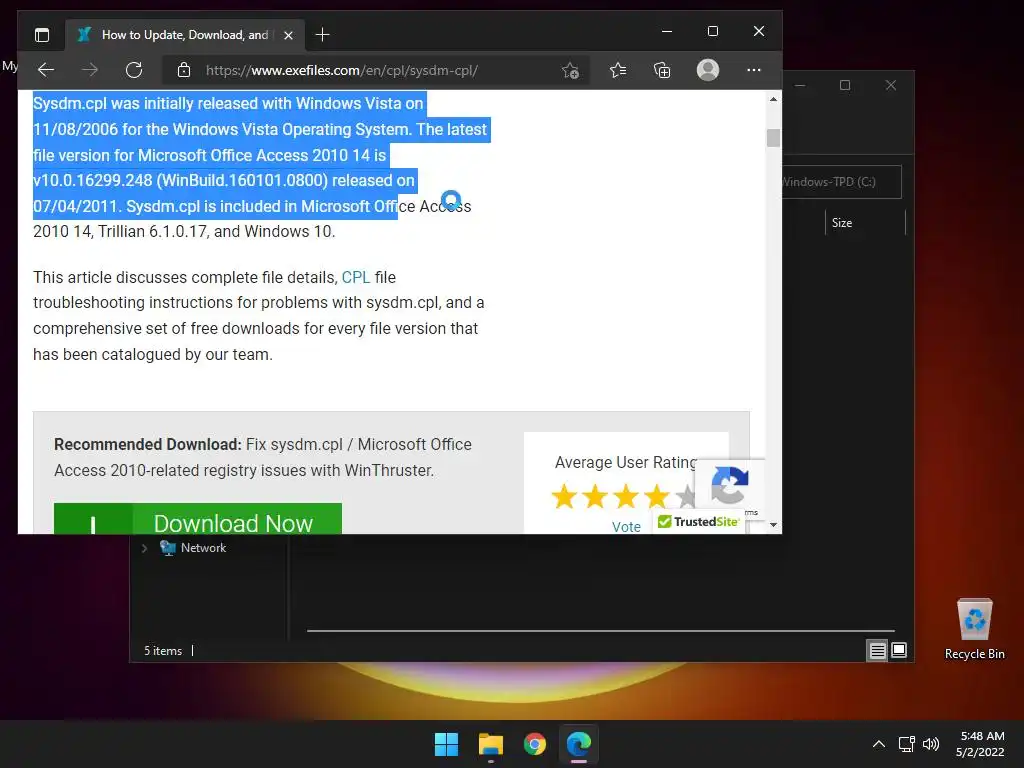Follow the CPL hyperlink in the article

tap(356, 277)
